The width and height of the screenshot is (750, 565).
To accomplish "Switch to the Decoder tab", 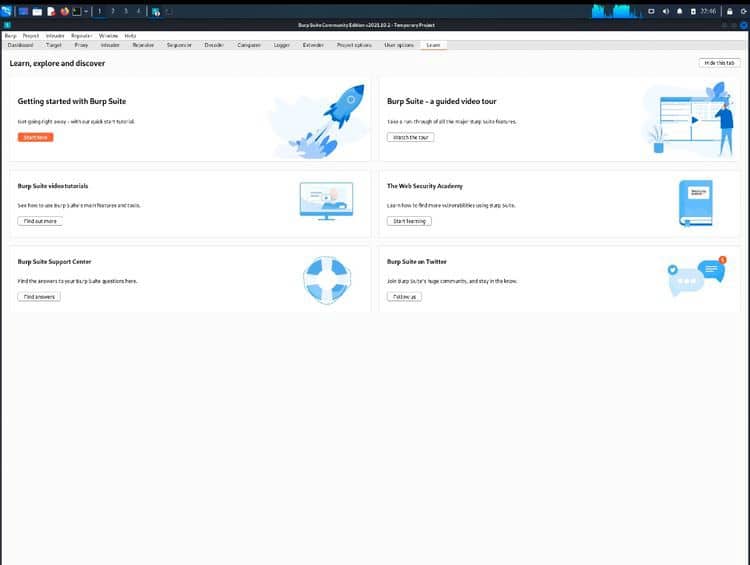I will click(214, 45).
